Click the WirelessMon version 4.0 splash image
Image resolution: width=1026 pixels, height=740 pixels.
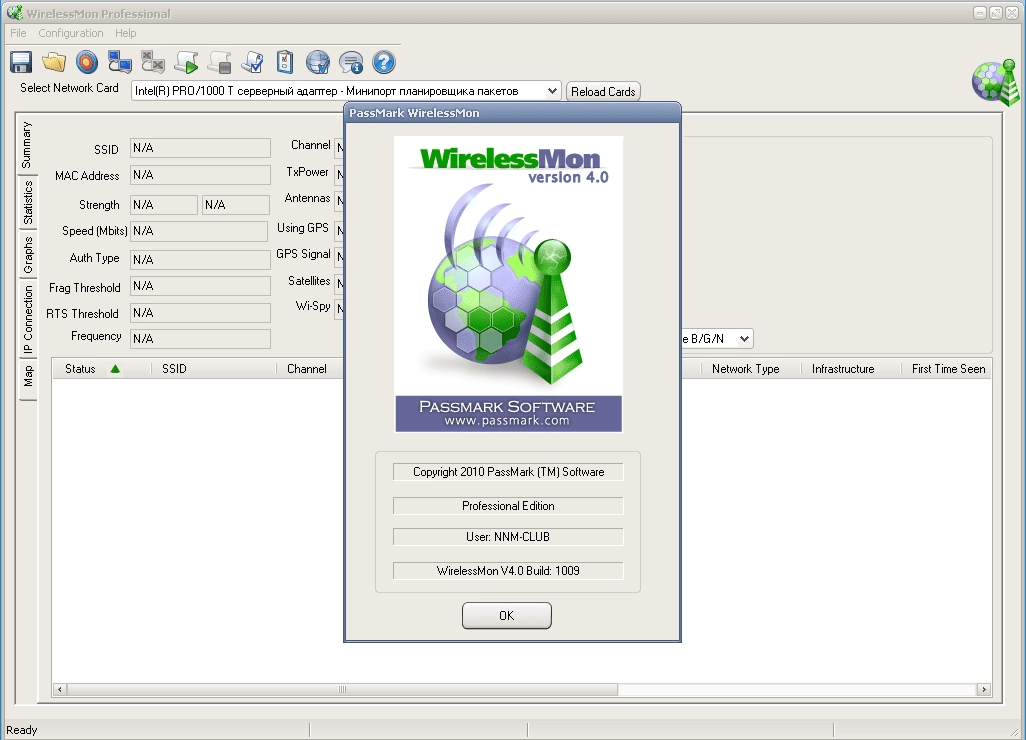click(508, 284)
